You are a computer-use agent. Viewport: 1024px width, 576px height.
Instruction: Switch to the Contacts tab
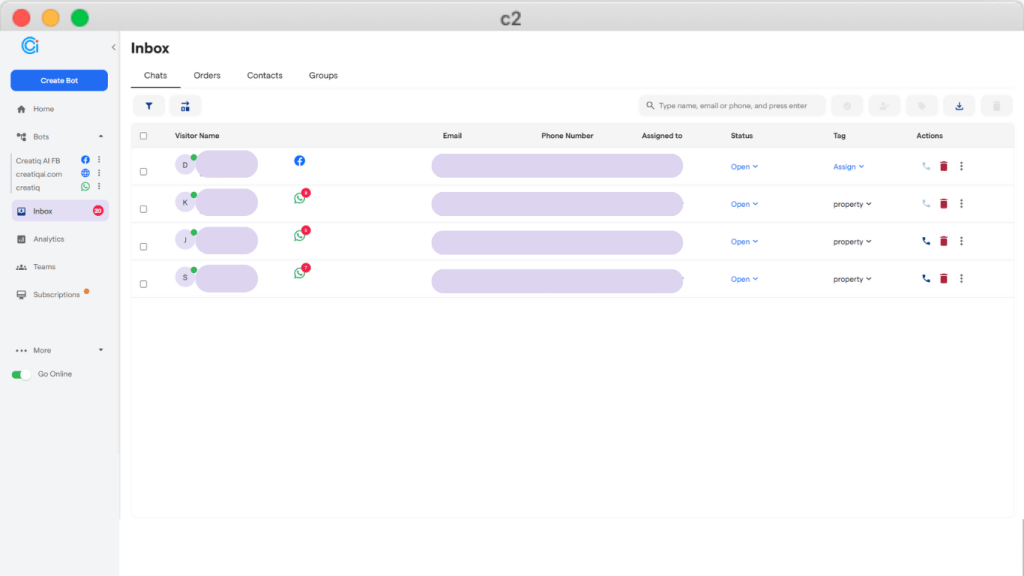click(x=263, y=75)
